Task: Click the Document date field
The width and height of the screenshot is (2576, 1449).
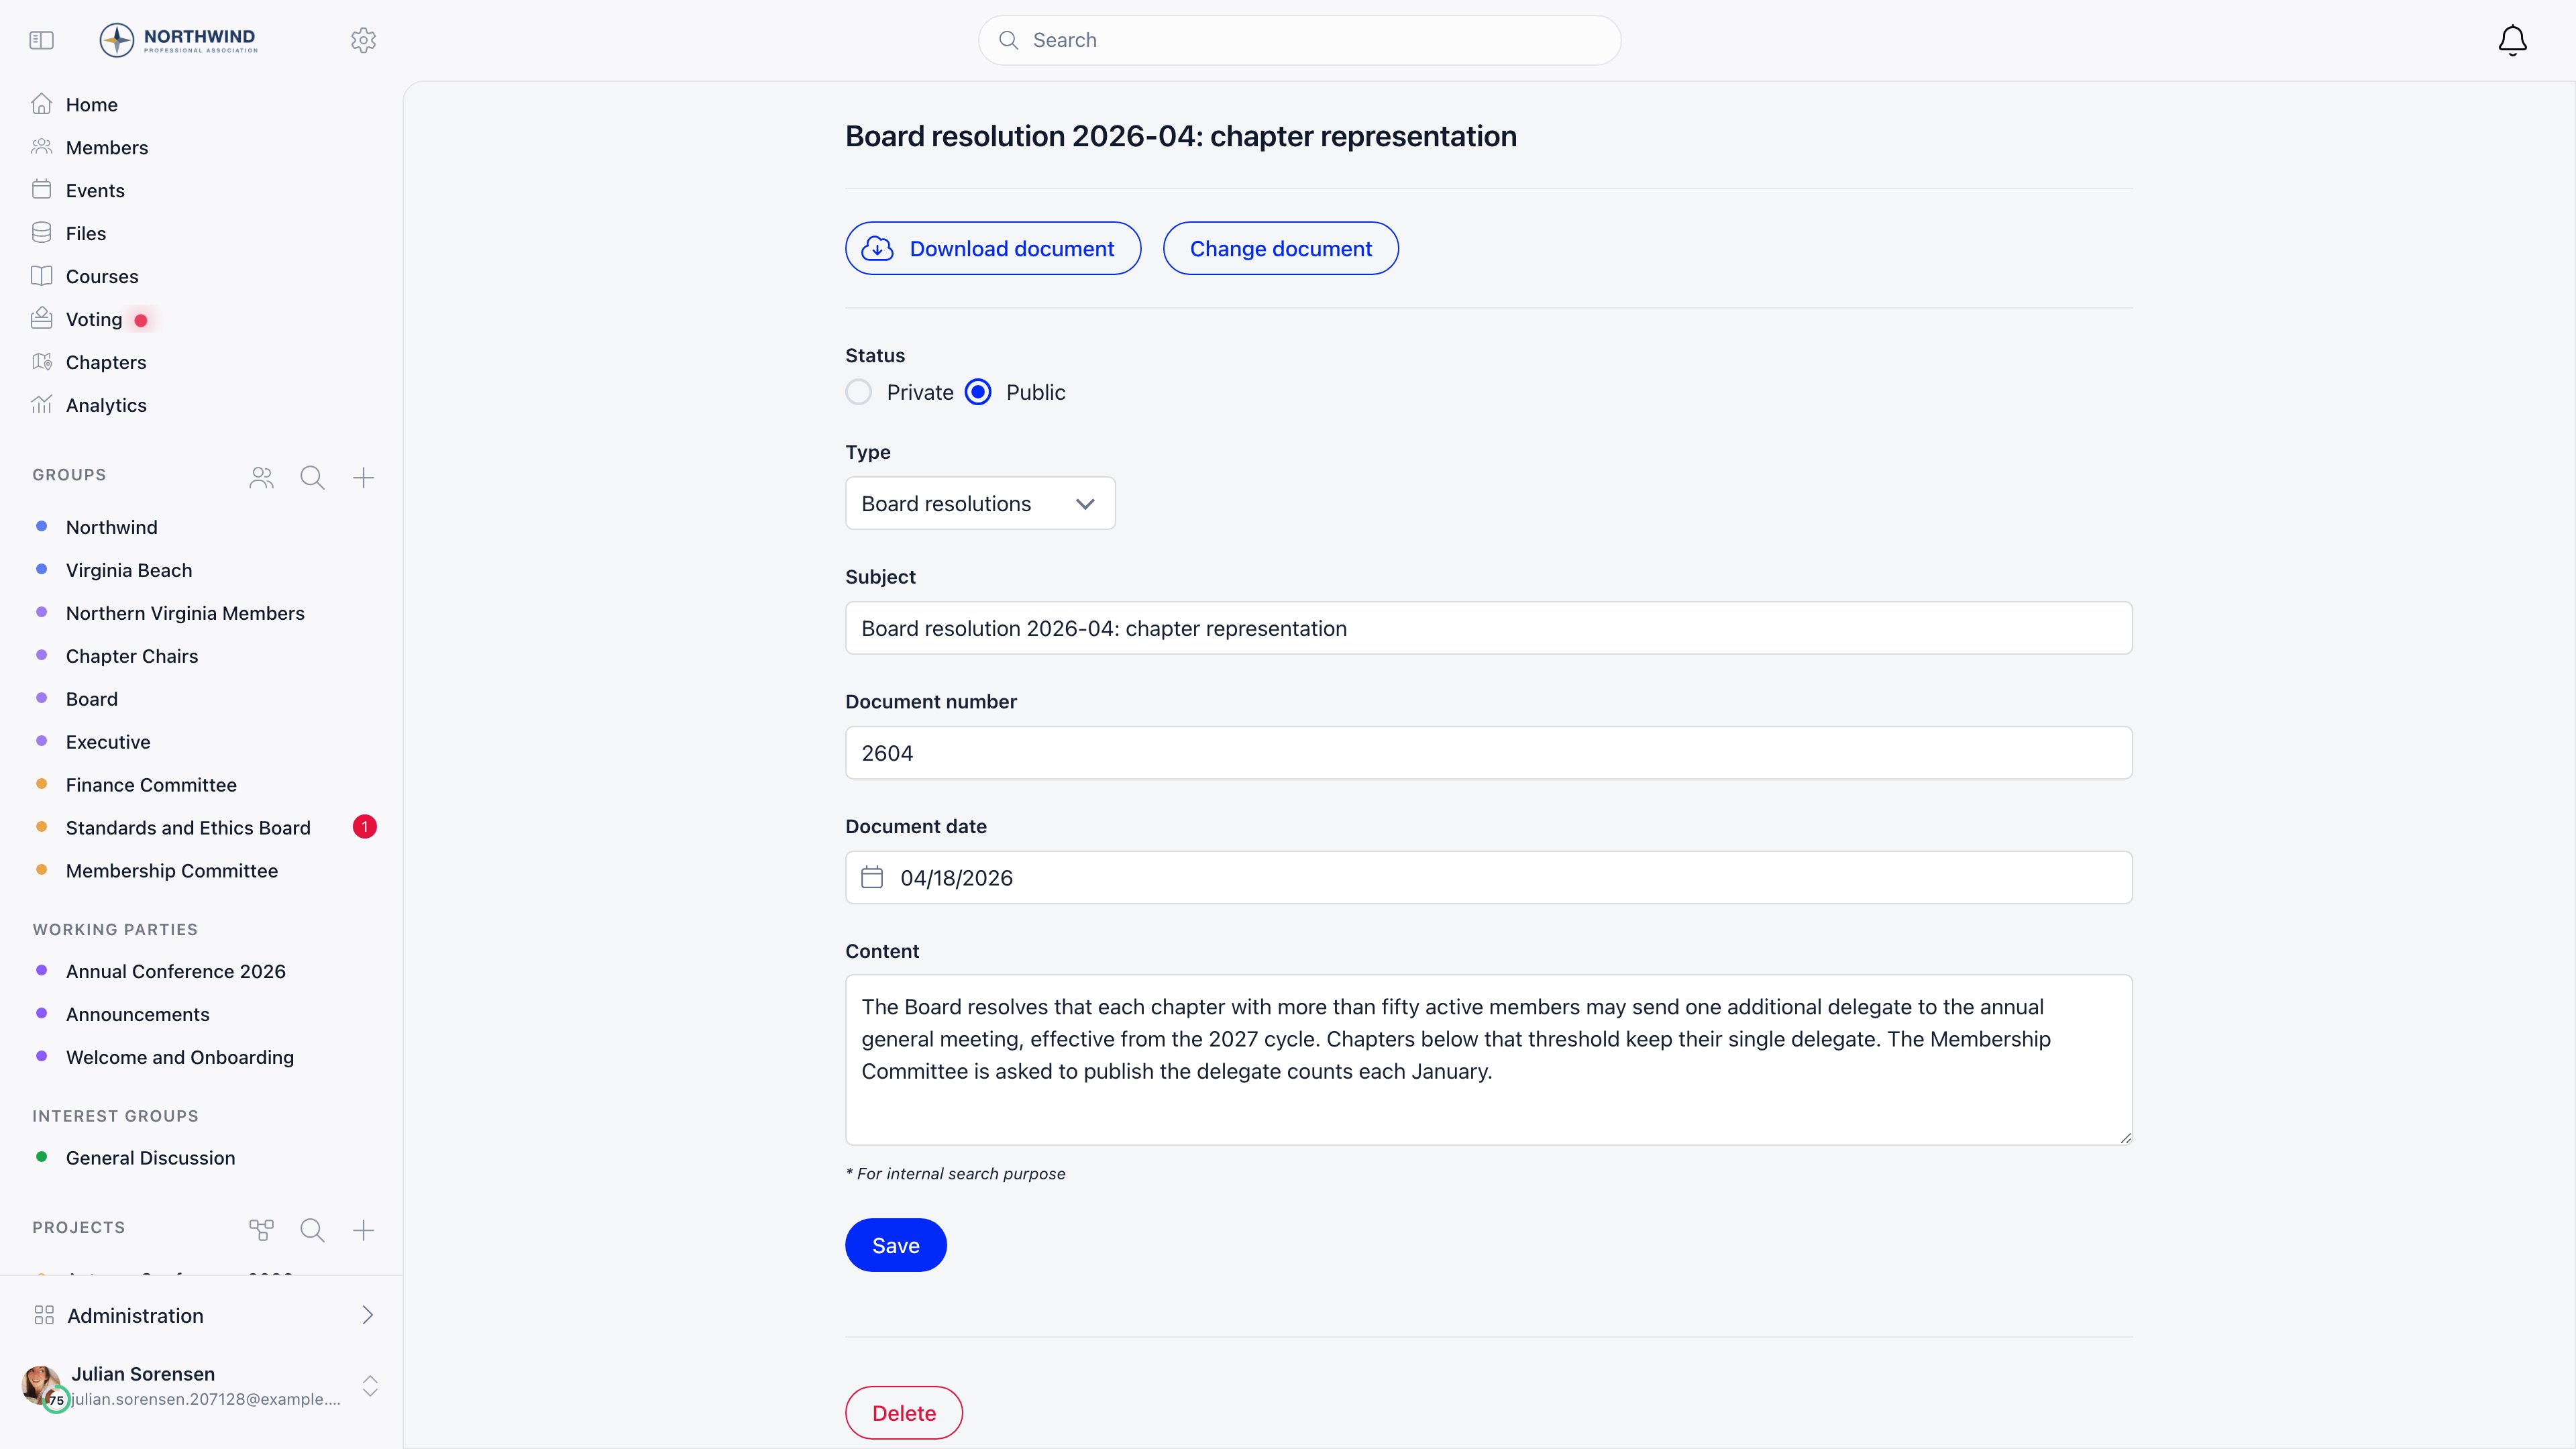Action: [1488, 877]
